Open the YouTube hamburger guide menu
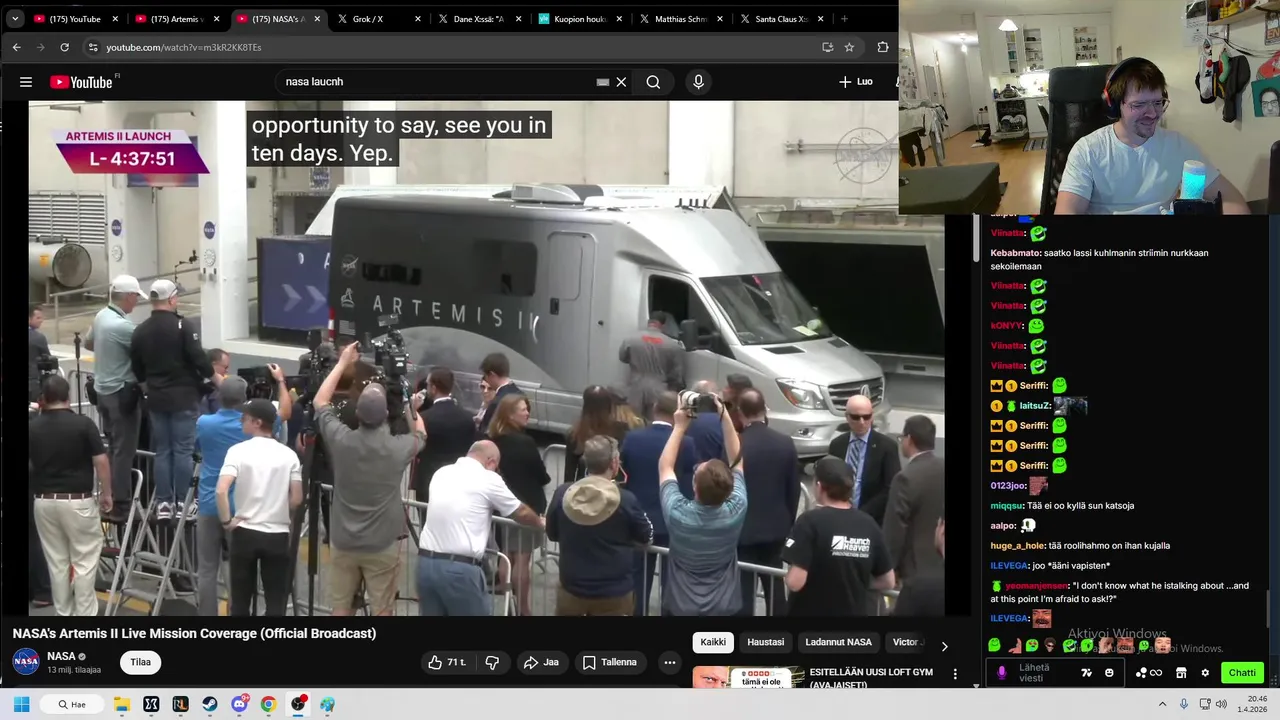1280x720 pixels. point(26,82)
